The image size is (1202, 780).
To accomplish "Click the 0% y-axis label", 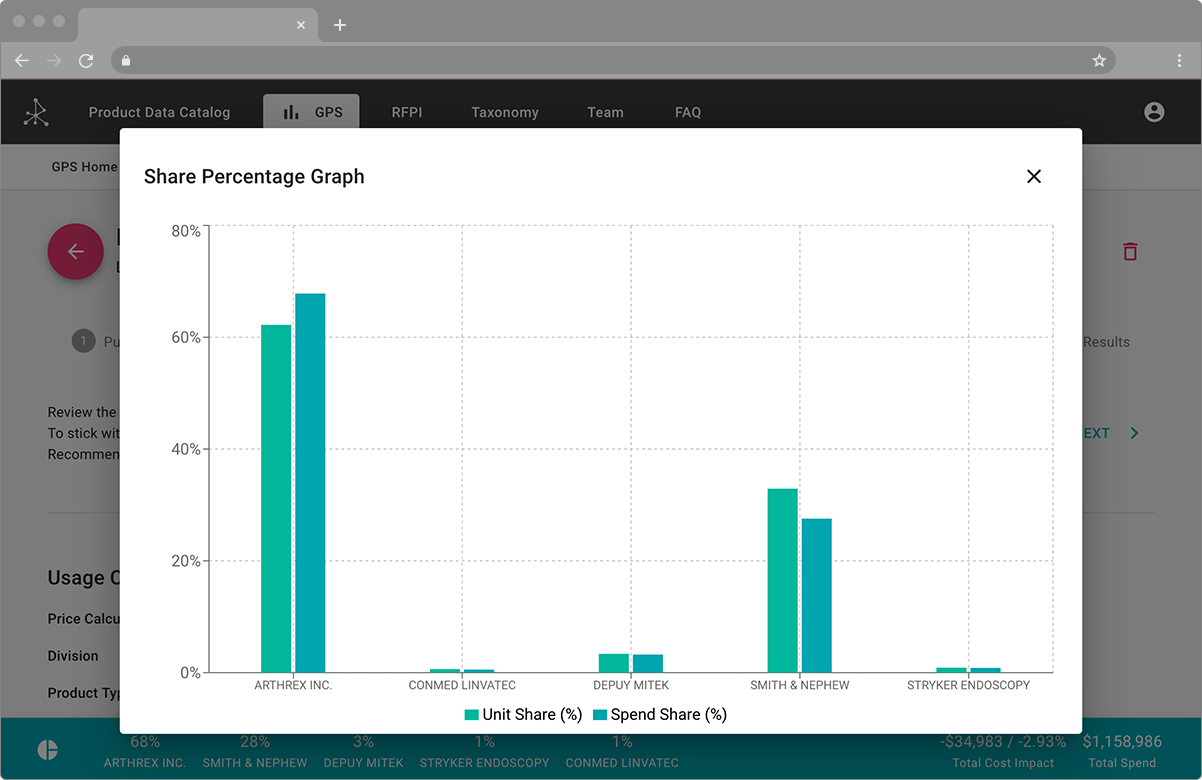I will [x=190, y=673].
